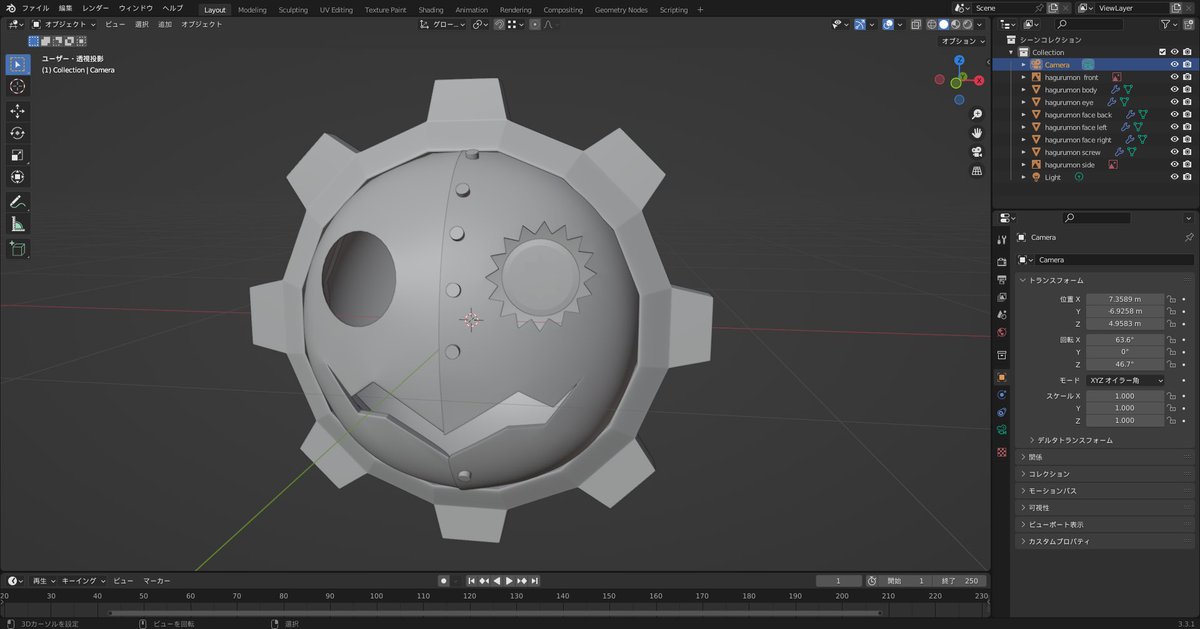
Task: Hide hagurumon eye in the viewport
Action: tap(1175, 102)
